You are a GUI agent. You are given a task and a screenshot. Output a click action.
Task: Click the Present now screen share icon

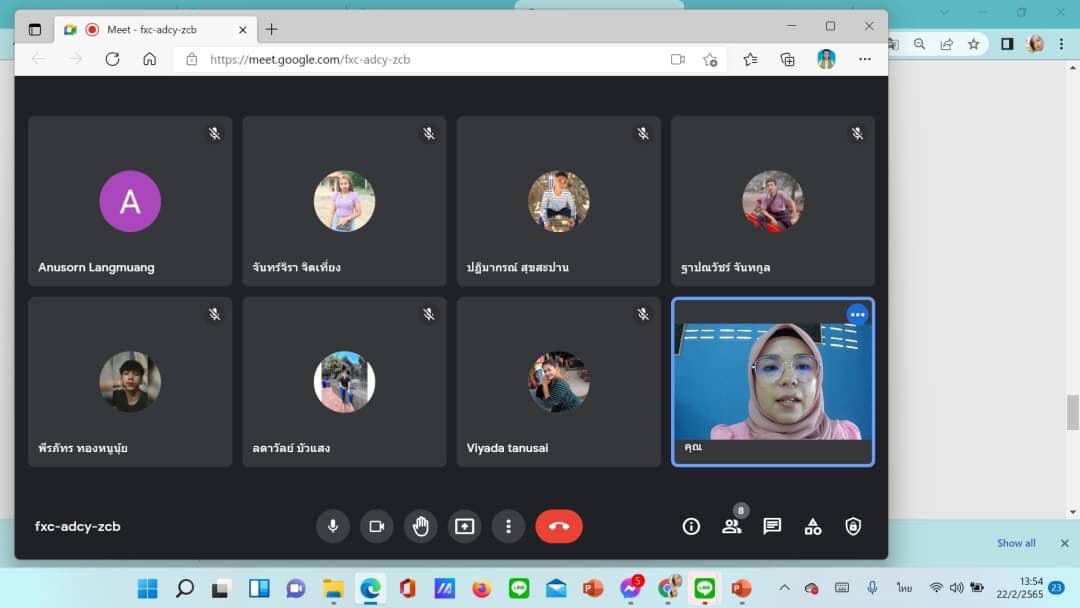[x=464, y=526]
